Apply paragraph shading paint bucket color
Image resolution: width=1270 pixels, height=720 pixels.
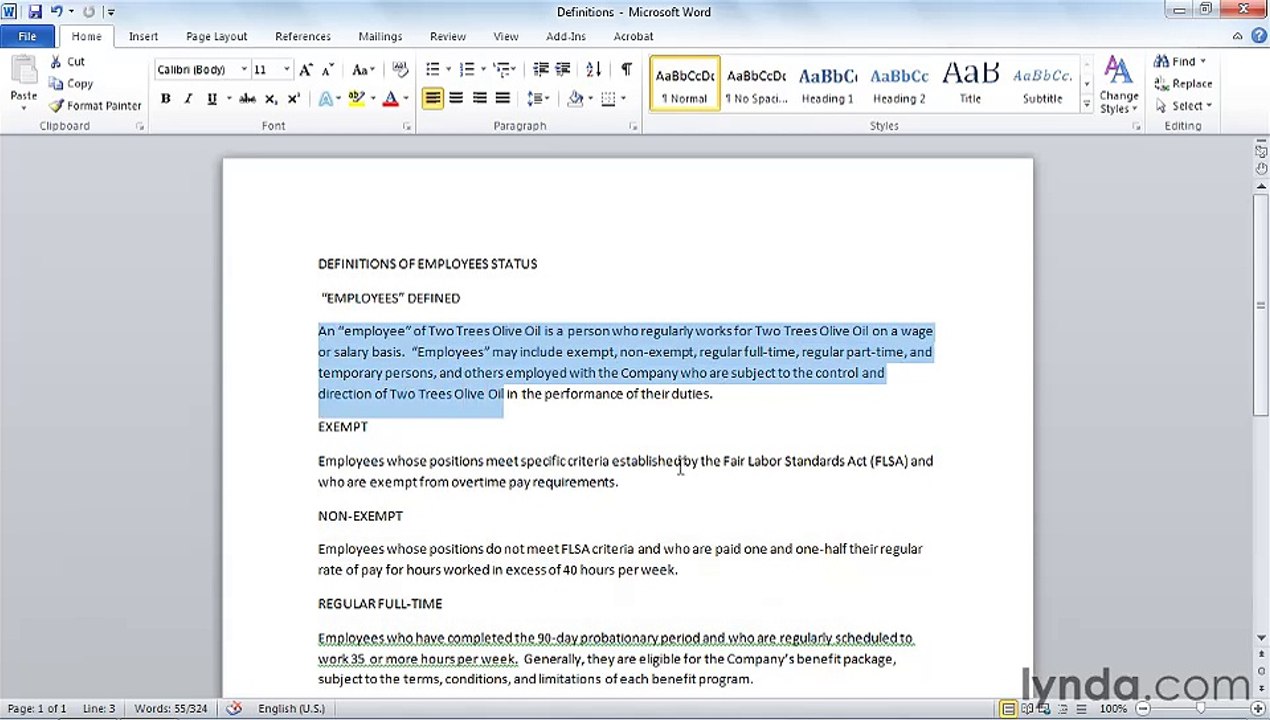[575, 99]
